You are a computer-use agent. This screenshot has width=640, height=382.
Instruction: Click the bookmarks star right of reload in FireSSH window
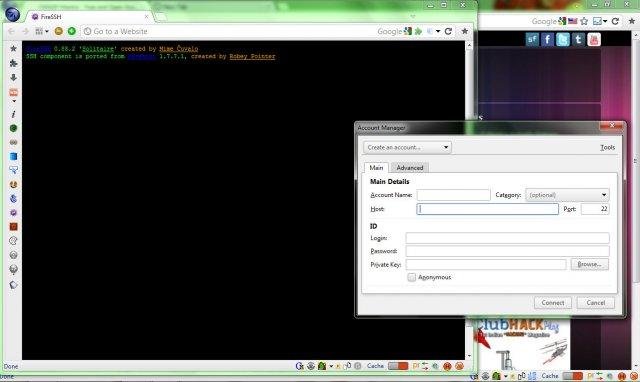[x=464, y=31]
